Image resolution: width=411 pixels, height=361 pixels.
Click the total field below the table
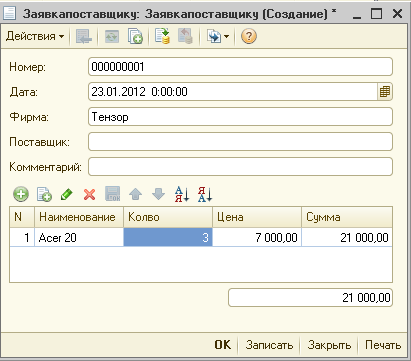click(x=310, y=297)
